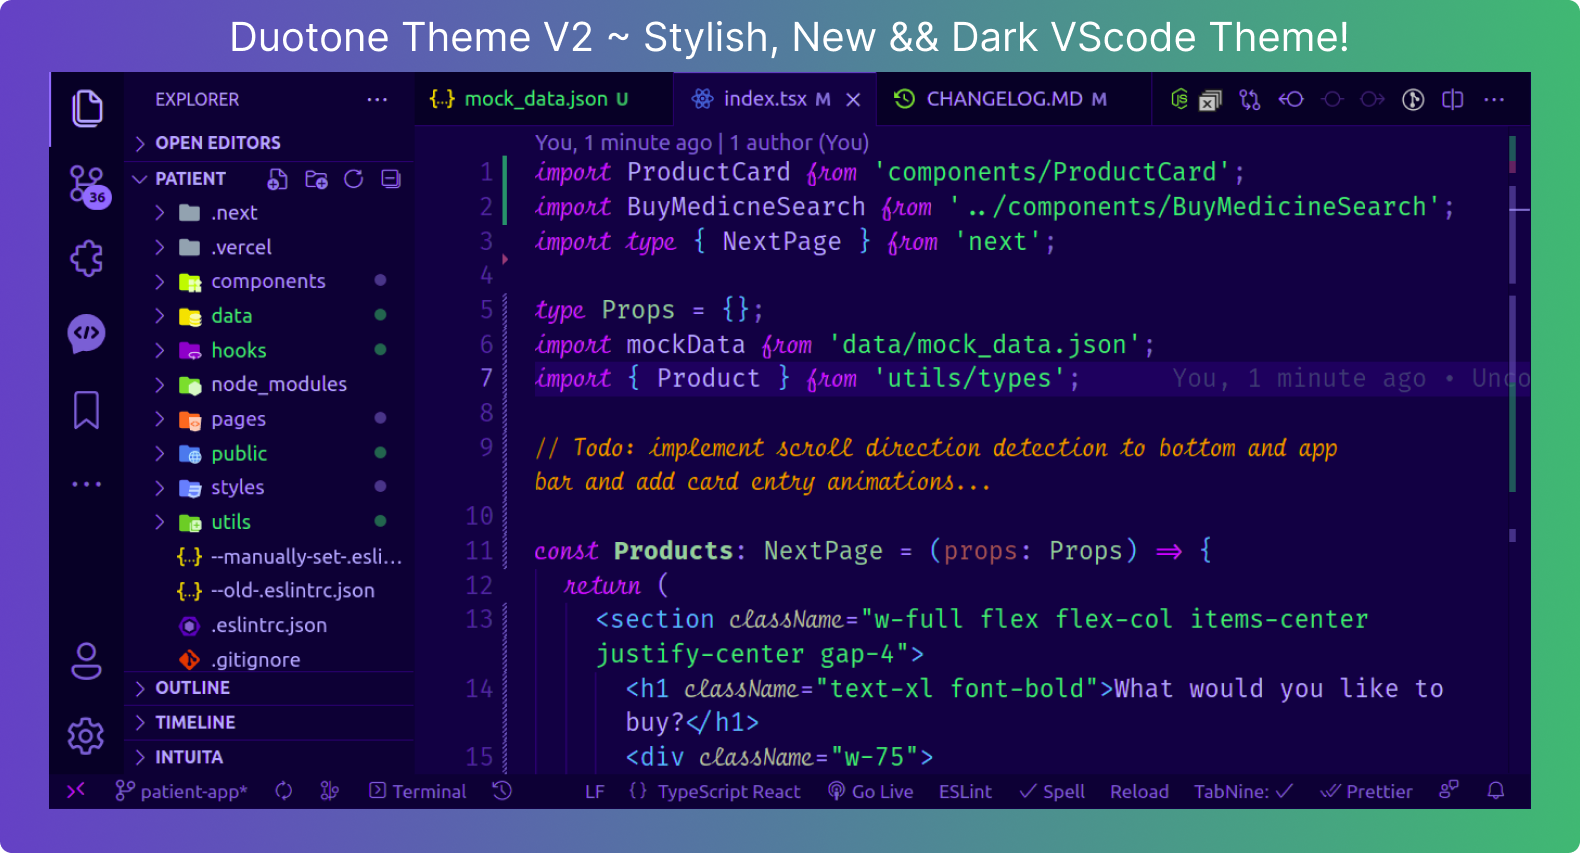Click the timeline circle icon in editor toolbar
The image size is (1580, 853).
(1332, 99)
